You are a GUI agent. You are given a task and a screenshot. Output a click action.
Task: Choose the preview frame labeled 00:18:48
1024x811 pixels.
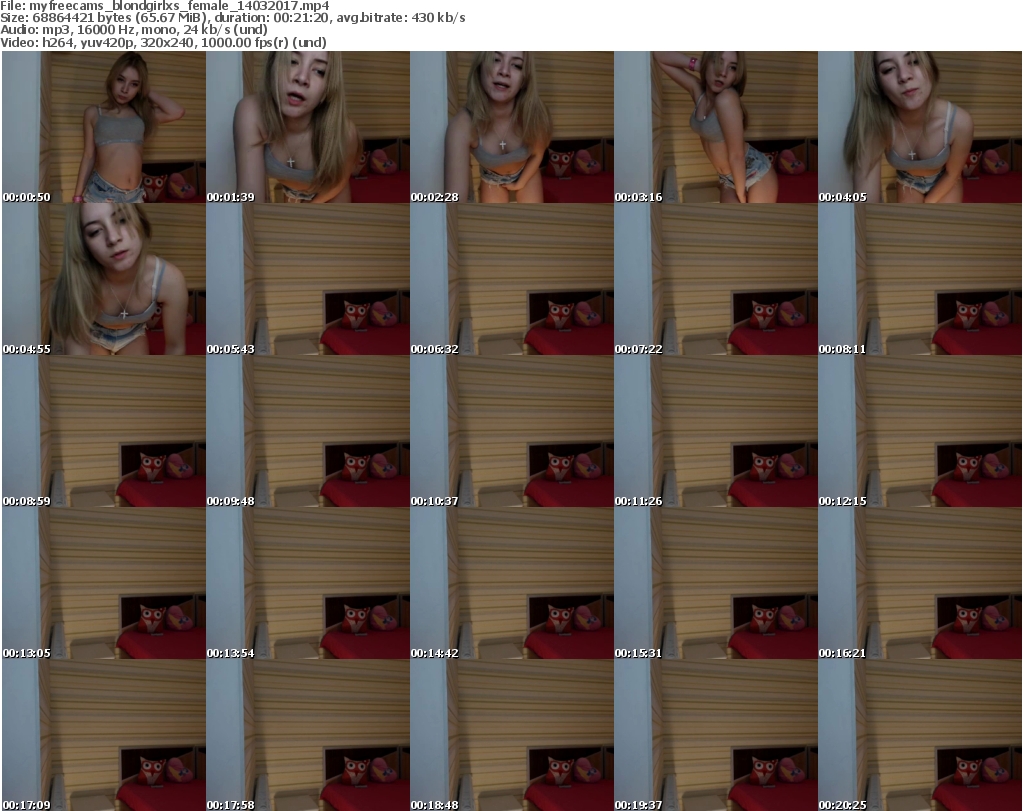pyautogui.click(x=511, y=735)
